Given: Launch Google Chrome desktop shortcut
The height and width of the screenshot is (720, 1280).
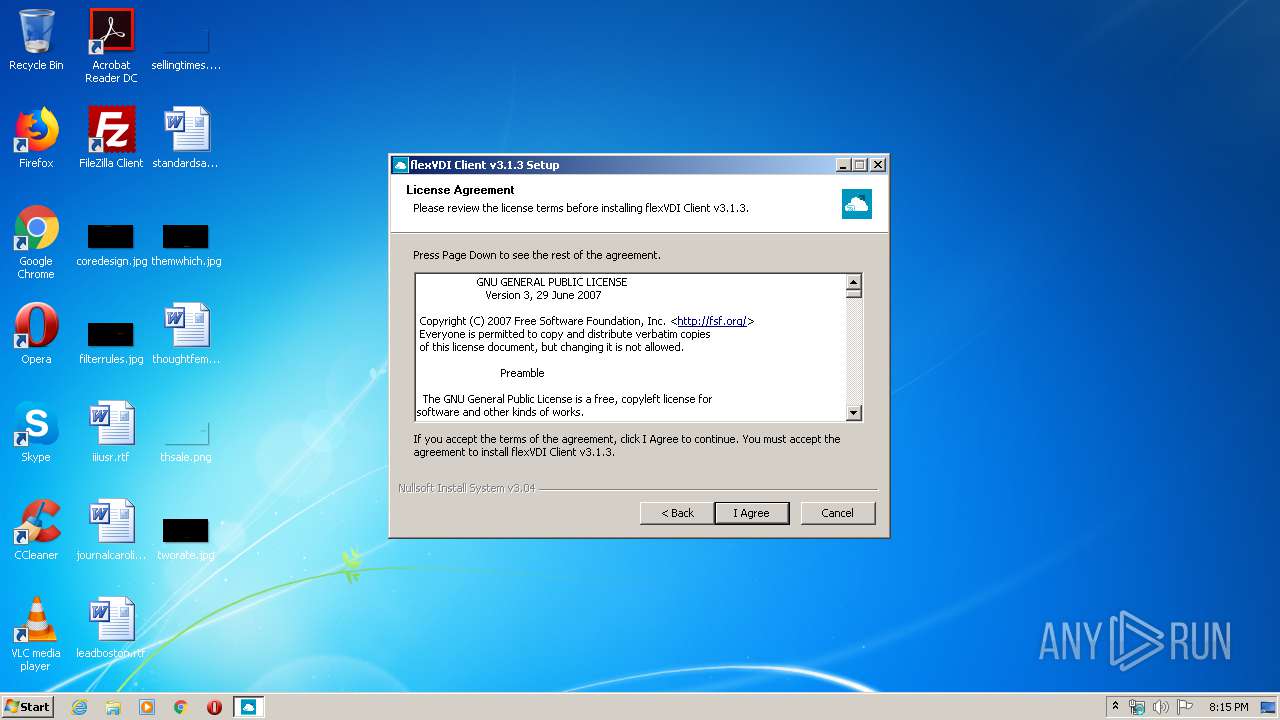Looking at the screenshot, I should pos(36,242).
